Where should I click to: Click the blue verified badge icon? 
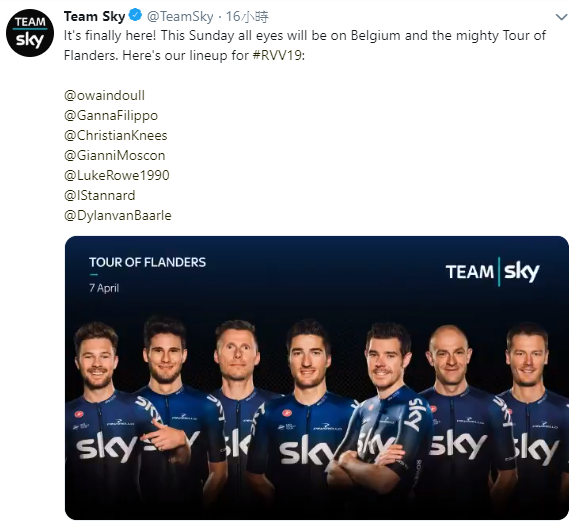pos(136,16)
